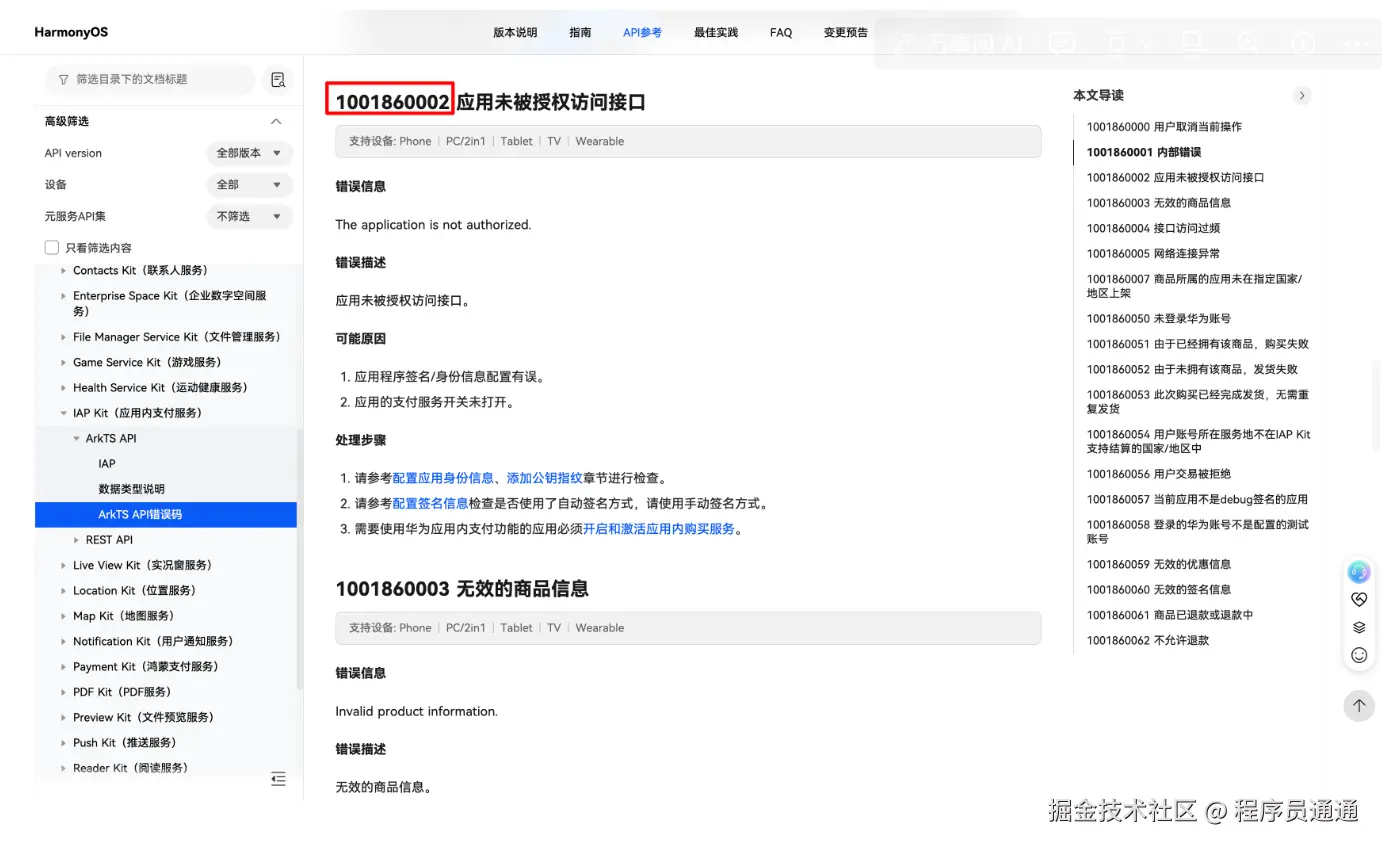Screen dimensions: 1382x848
Task: Open the 配置应用身份信息 link
Action: click(x=443, y=478)
